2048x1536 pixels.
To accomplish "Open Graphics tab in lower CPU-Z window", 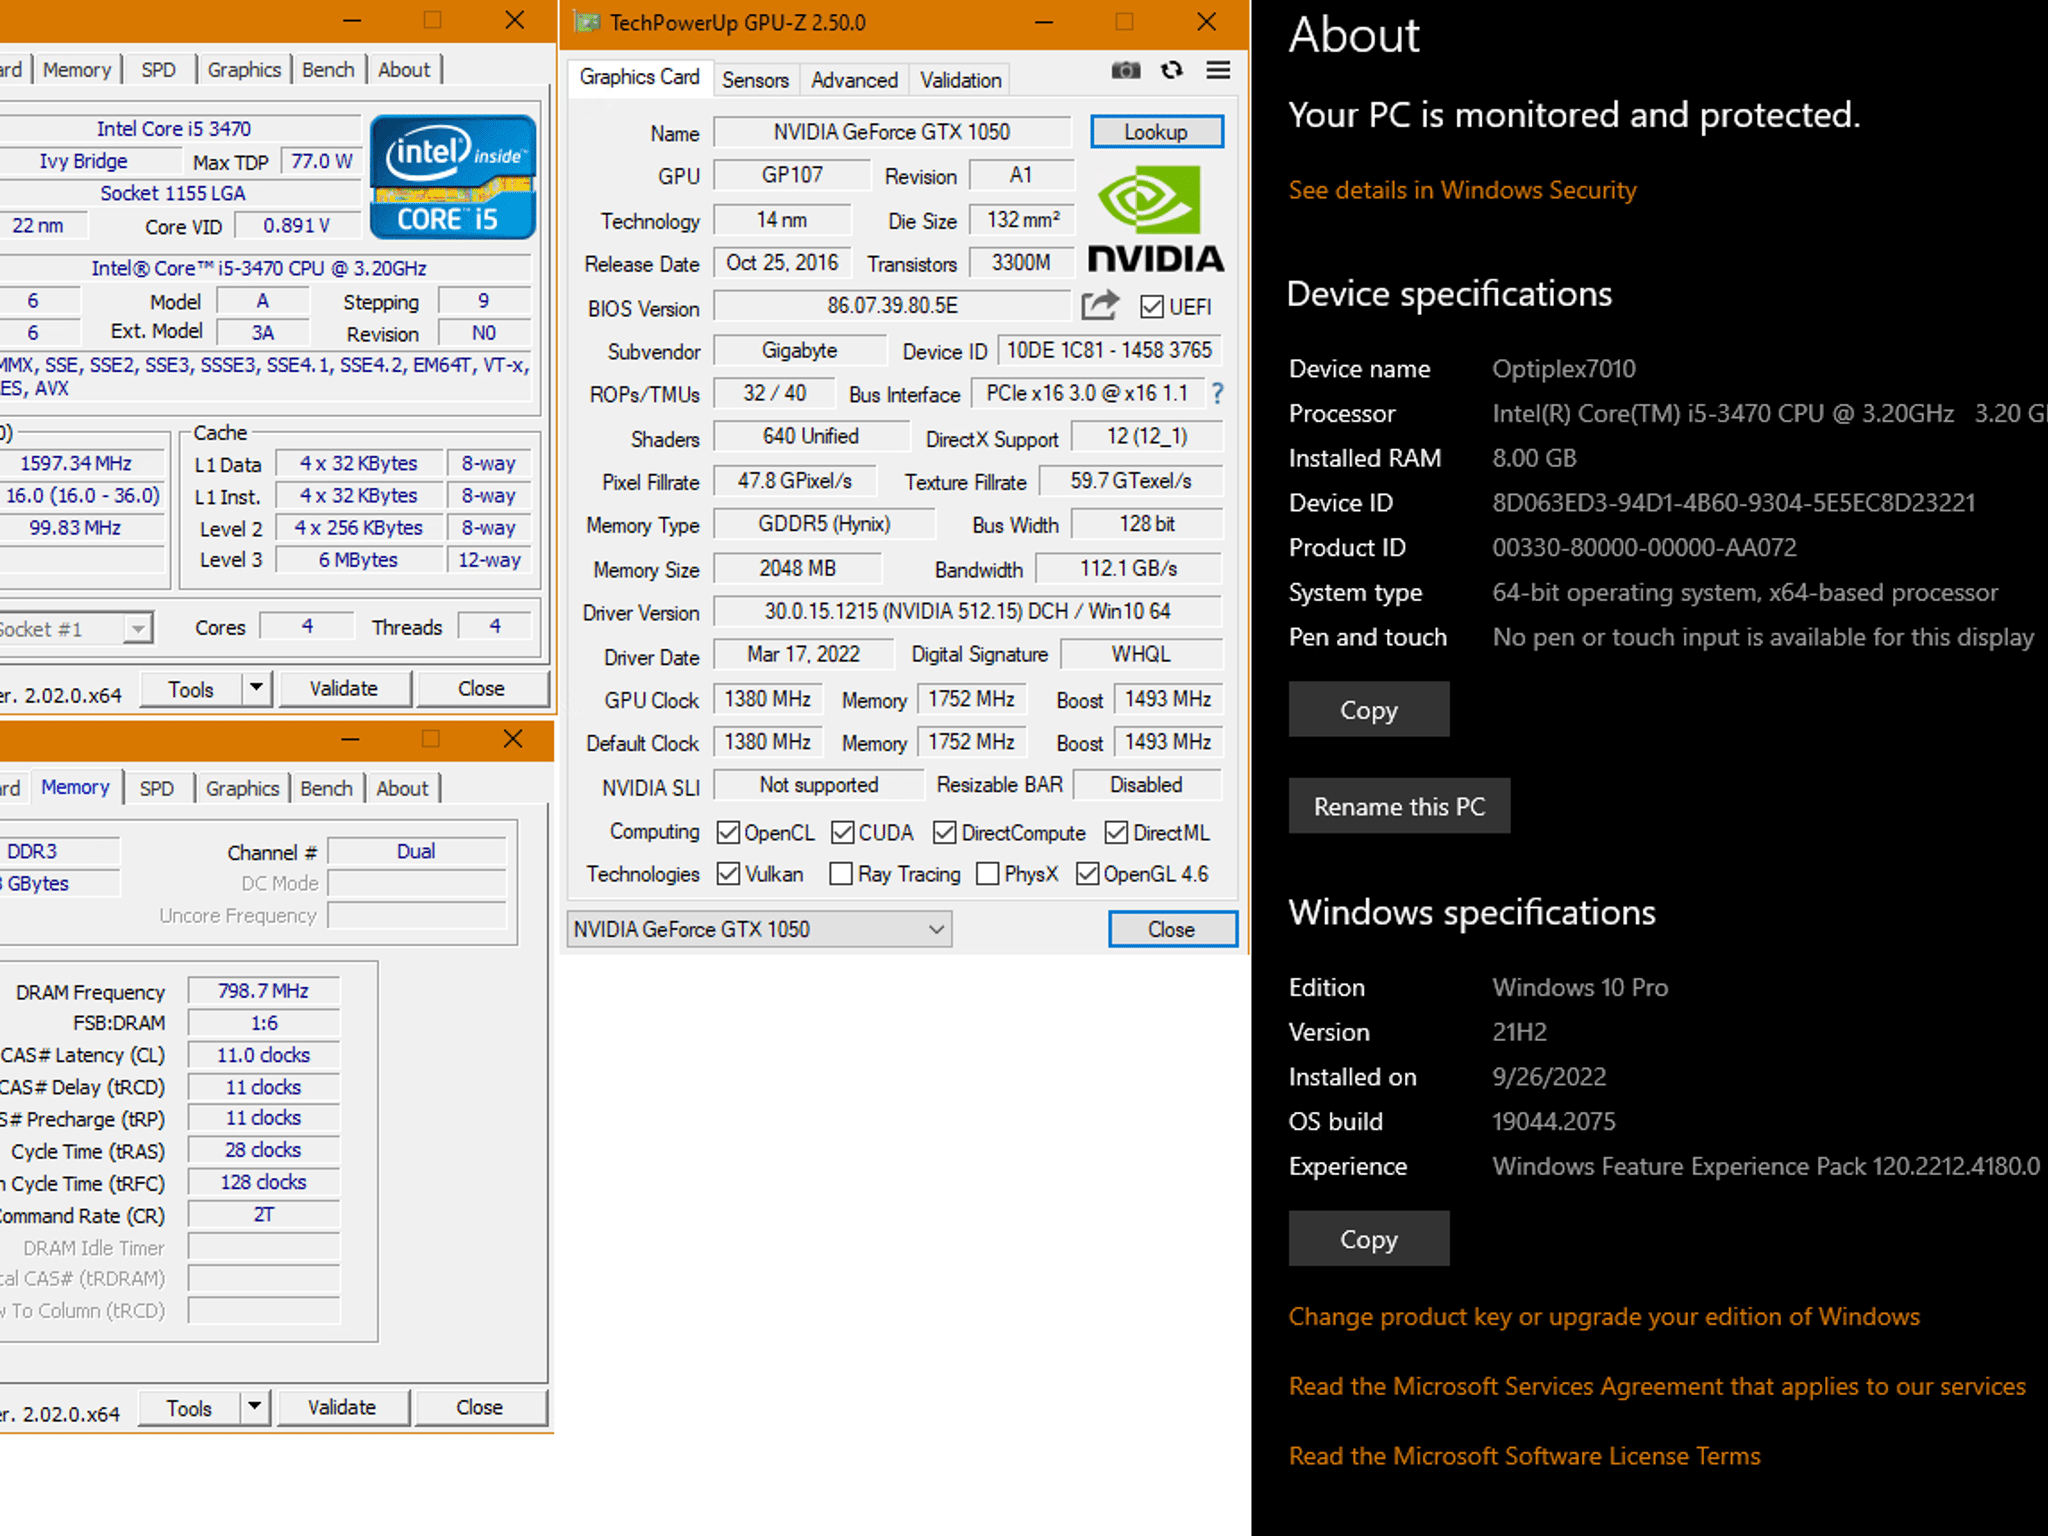I will coord(242,788).
